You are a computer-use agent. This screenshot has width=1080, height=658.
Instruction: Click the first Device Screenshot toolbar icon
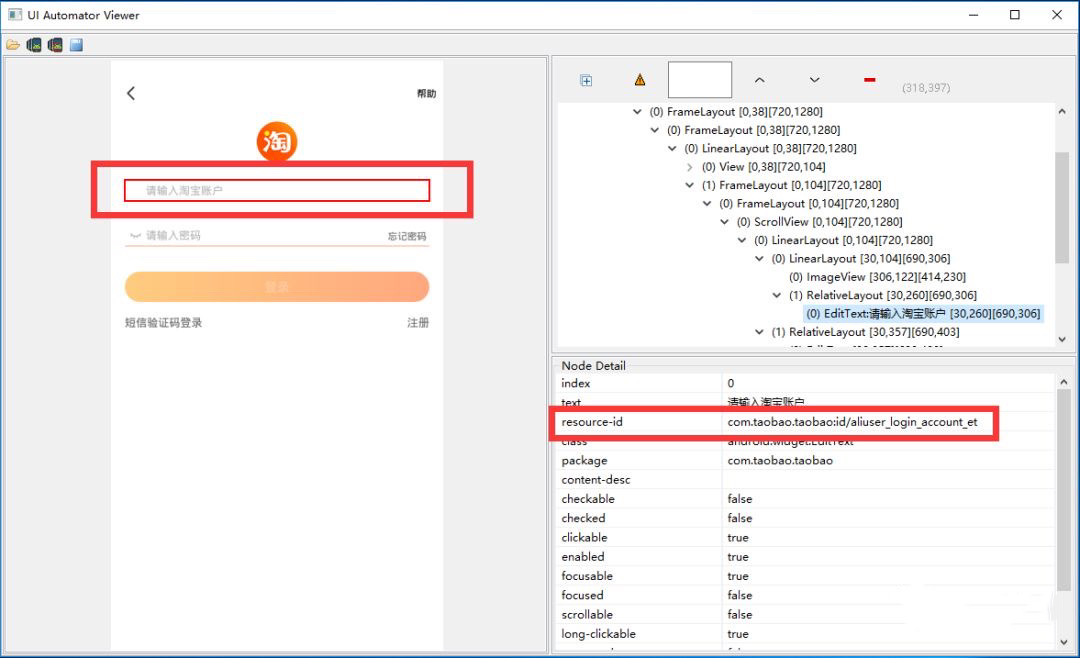[34, 45]
